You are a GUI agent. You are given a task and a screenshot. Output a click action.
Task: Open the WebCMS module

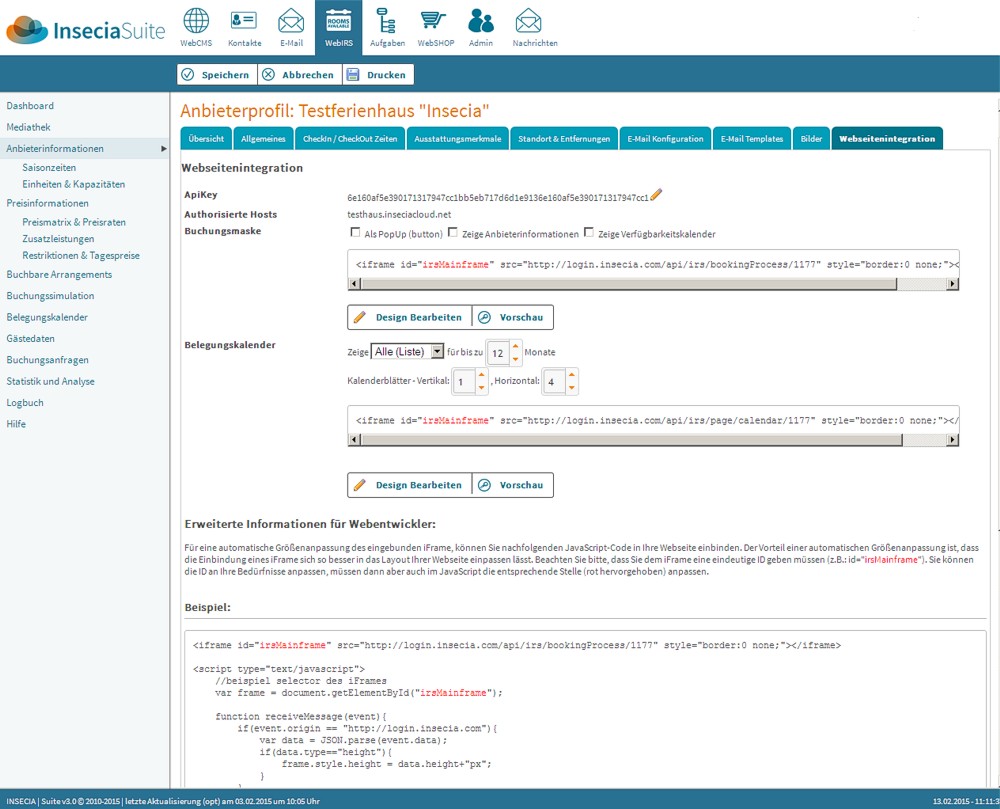point(196,27)
